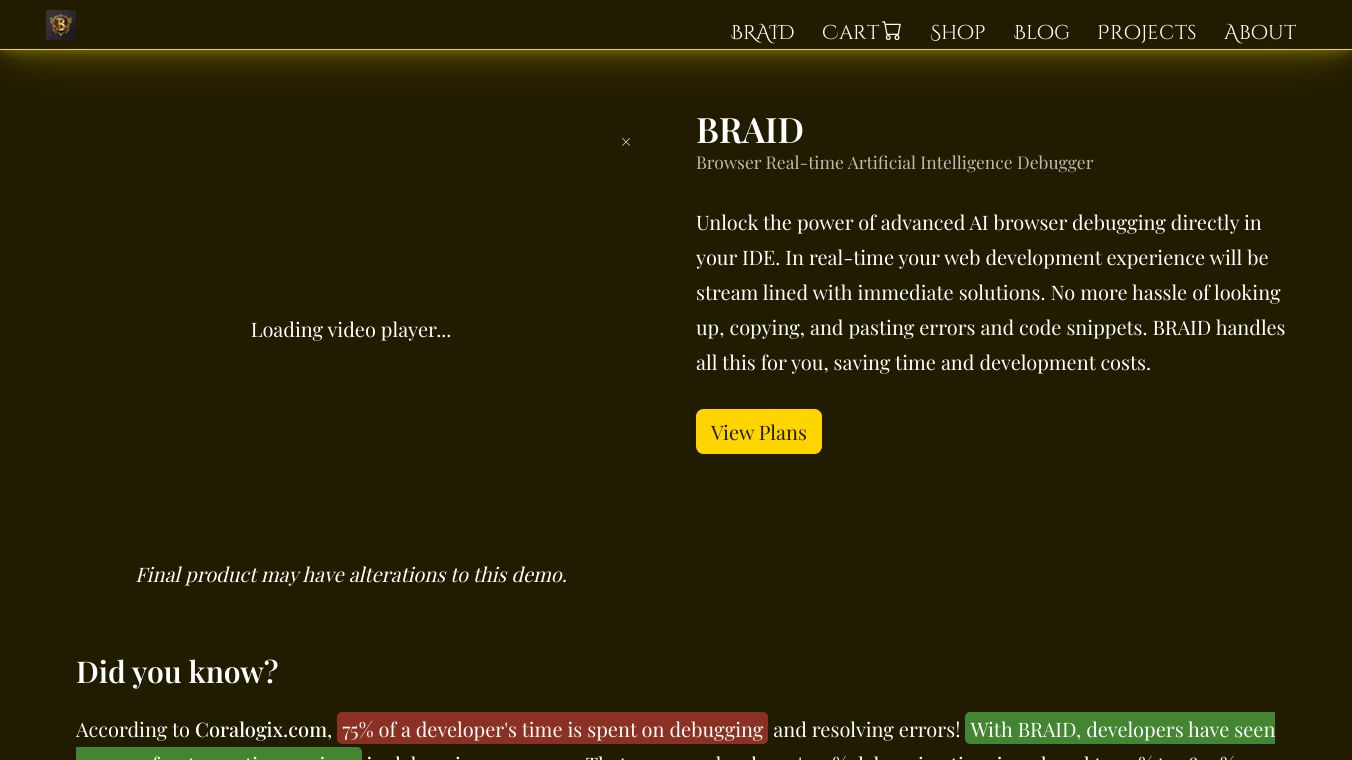
Task: Open the shopping cart icon
Action: (891, 31)
